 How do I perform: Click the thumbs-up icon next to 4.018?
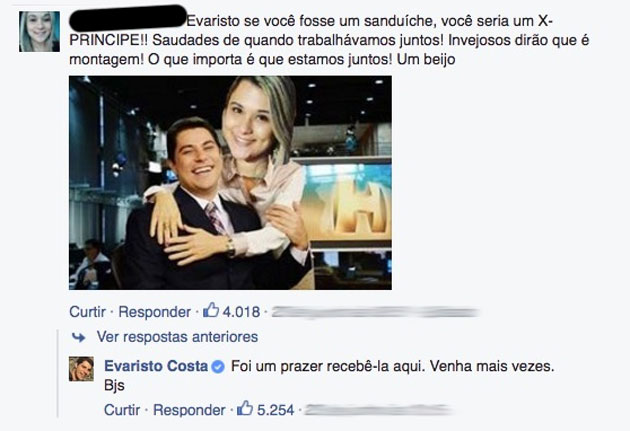click(x=211, y=310)
